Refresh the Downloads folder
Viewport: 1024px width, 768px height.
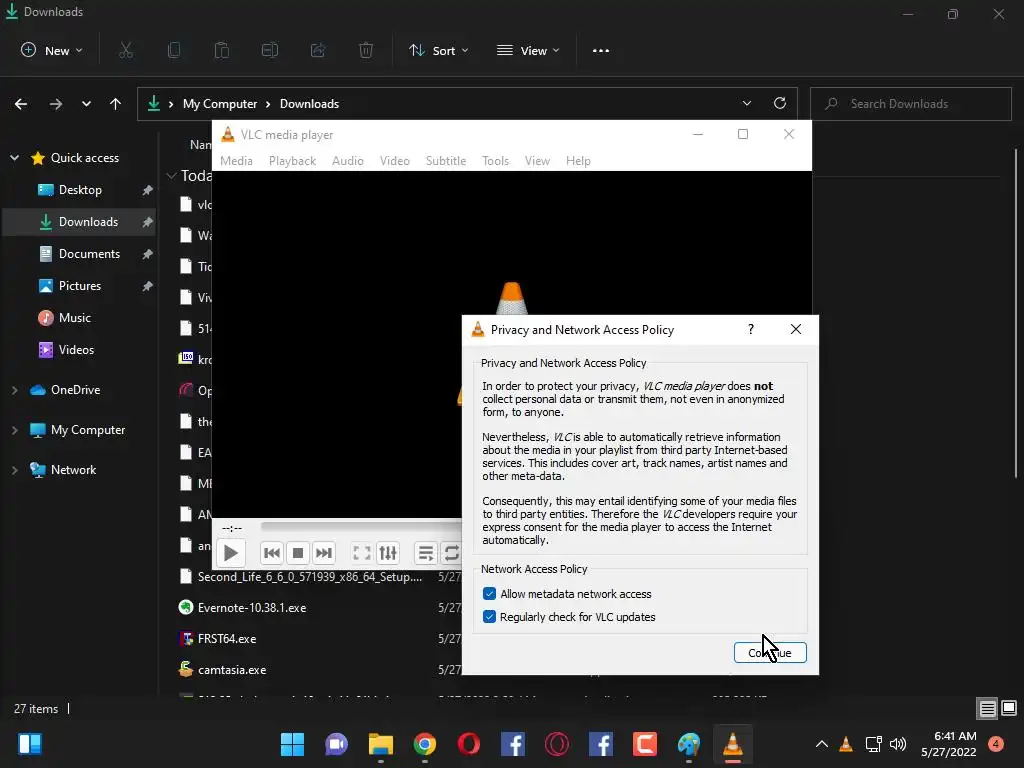point(780,103)
